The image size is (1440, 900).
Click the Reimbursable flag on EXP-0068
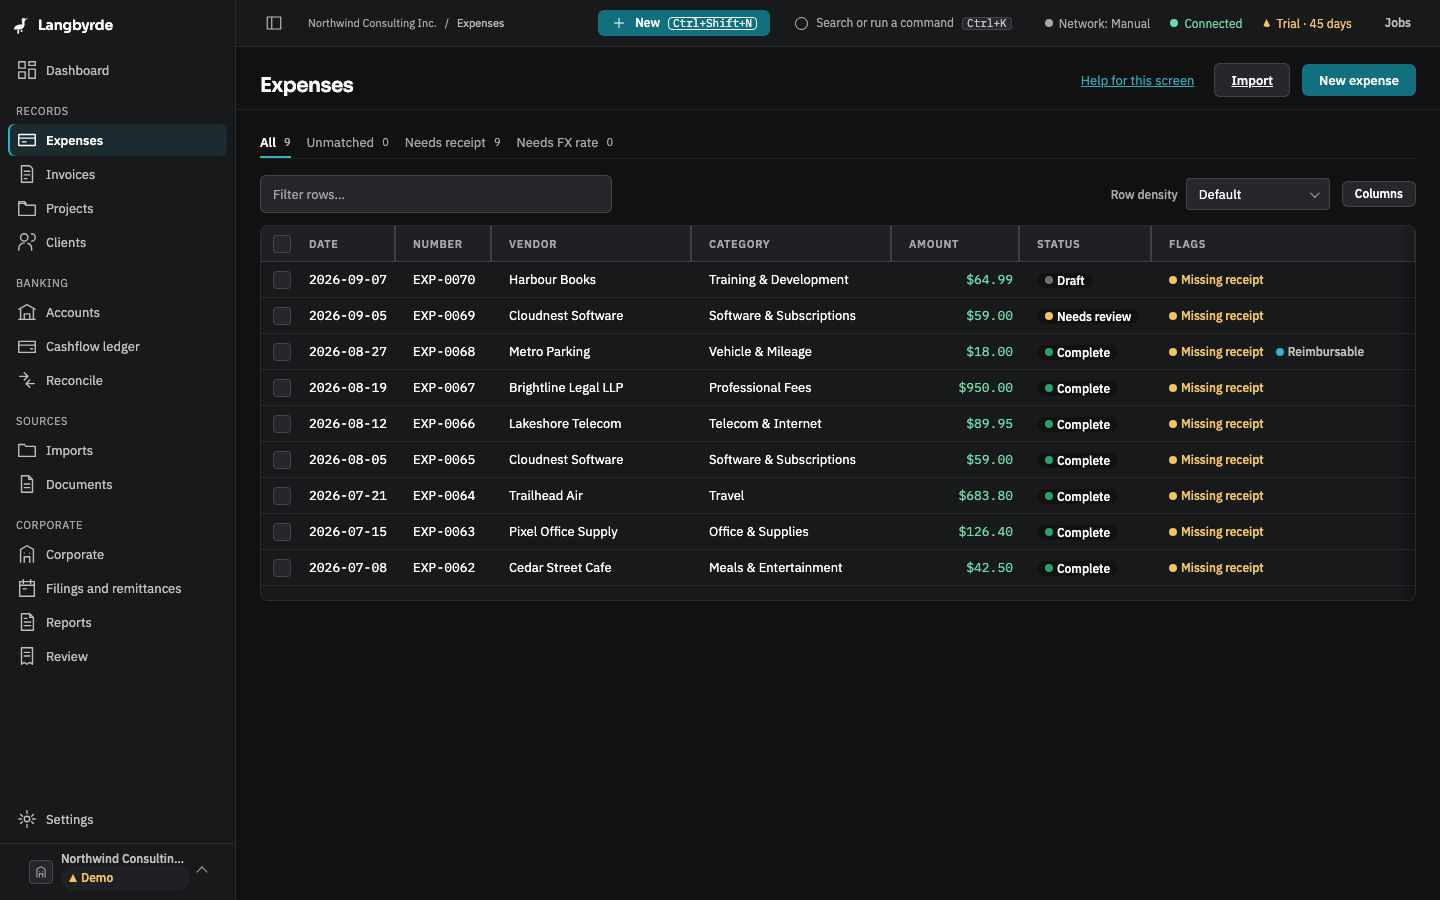click(x=1320, y=352)
